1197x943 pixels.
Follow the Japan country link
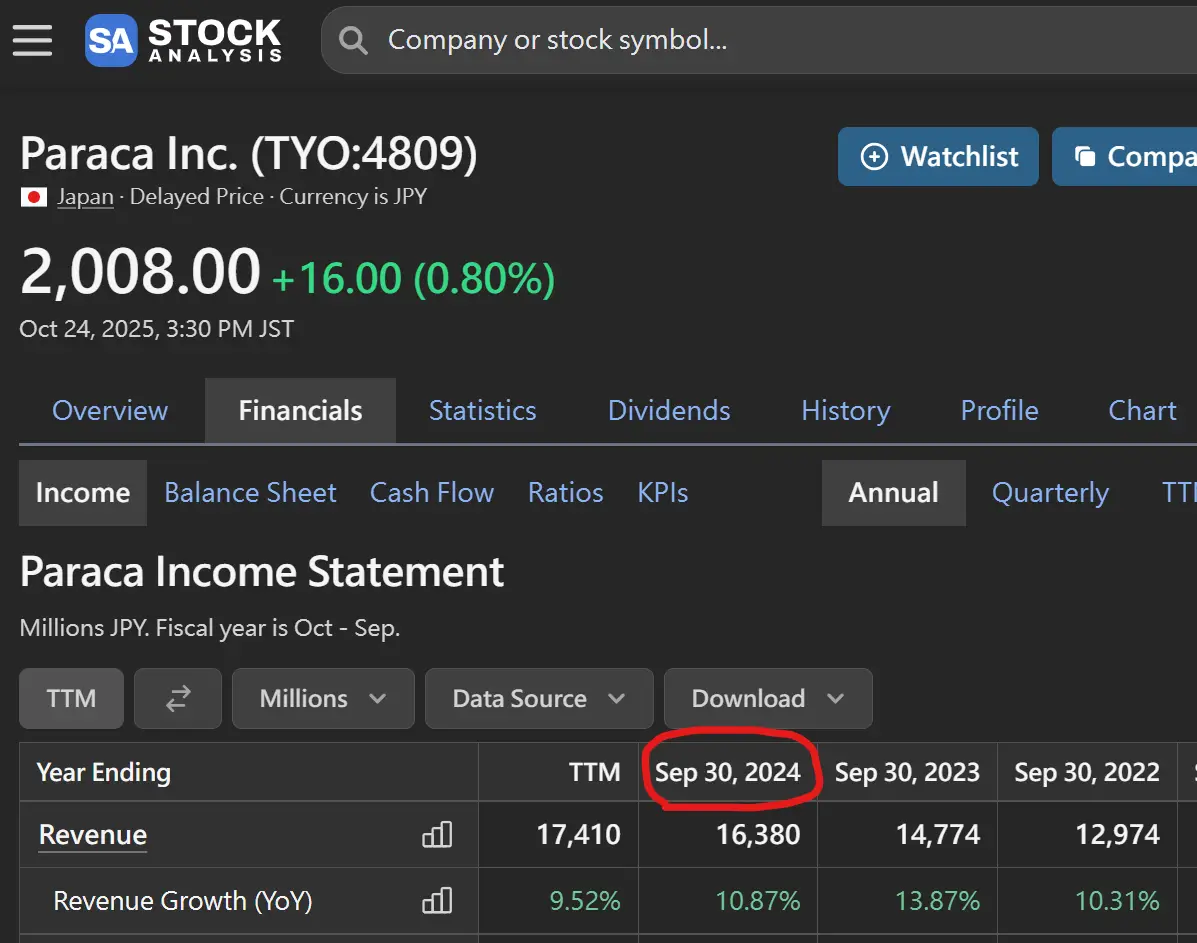pyautogui.click(x=85, y=197)
